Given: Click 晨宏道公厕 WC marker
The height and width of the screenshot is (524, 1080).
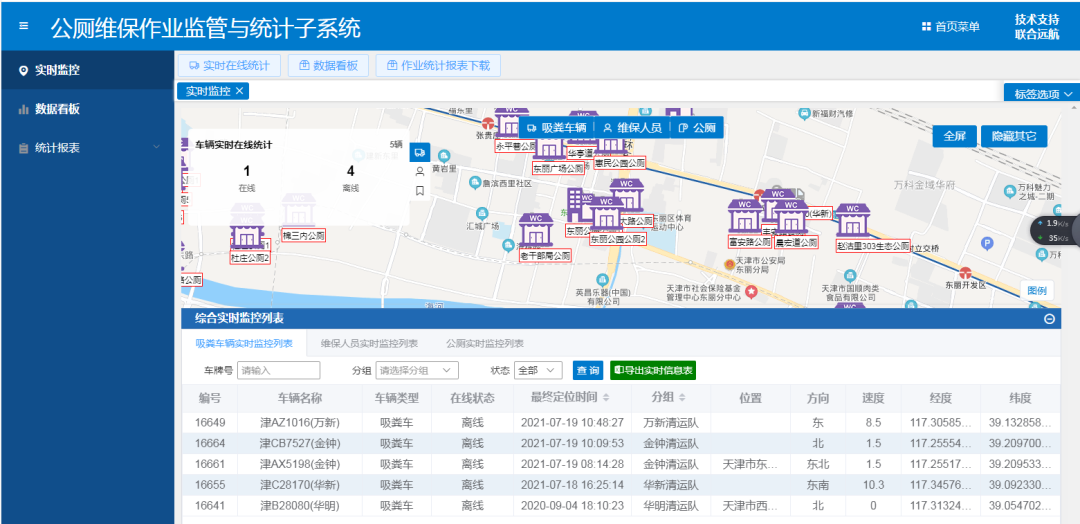Looking at the screenshot, I should pyautogui.click(x=791, y=216).
